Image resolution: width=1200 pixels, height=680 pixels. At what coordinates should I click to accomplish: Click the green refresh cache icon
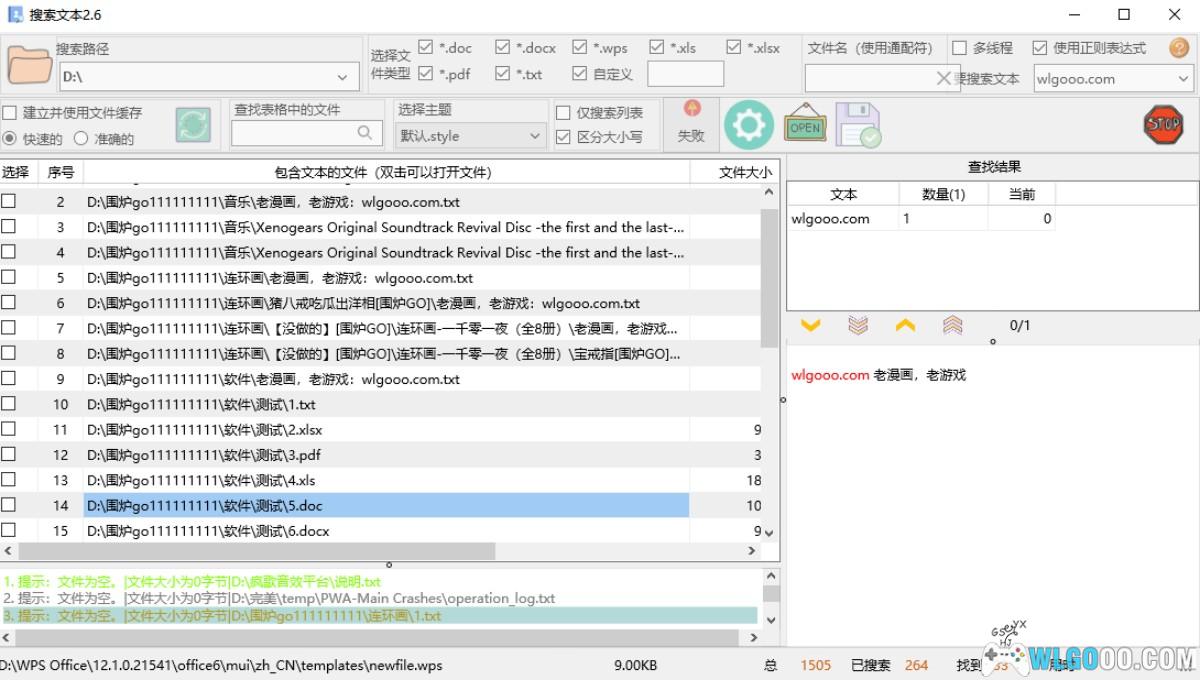click(x=193, y=125)
